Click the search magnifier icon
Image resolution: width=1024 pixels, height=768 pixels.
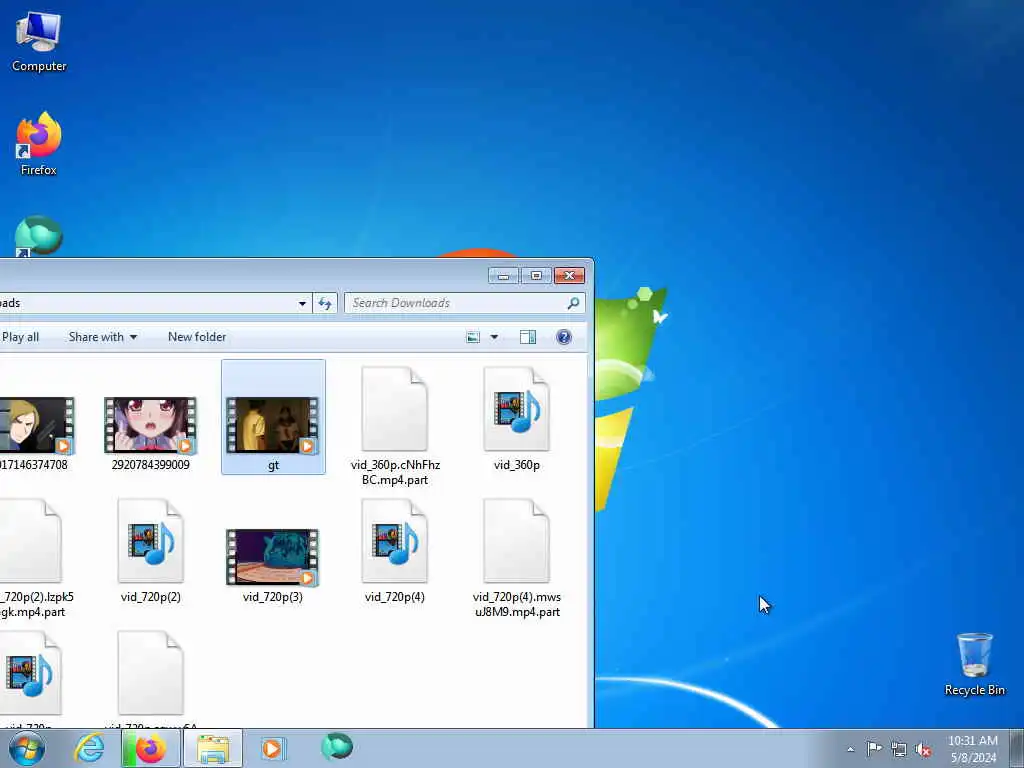(573, 303)
